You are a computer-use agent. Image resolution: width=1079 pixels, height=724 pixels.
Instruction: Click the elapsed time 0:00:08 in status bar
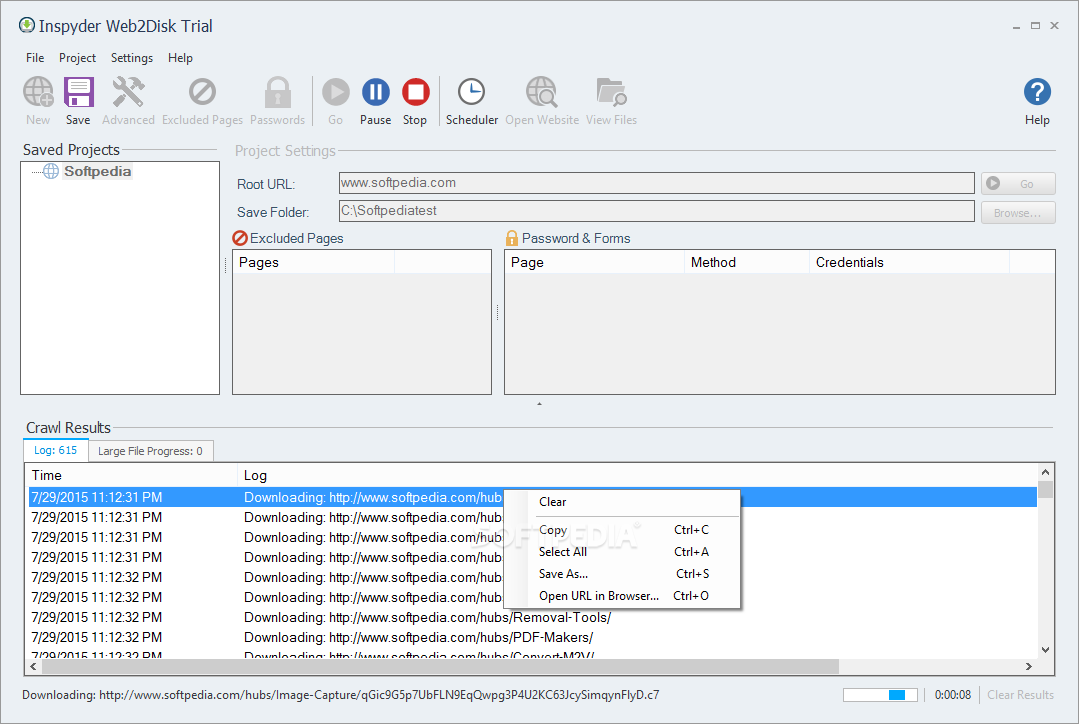coord(952,695)
